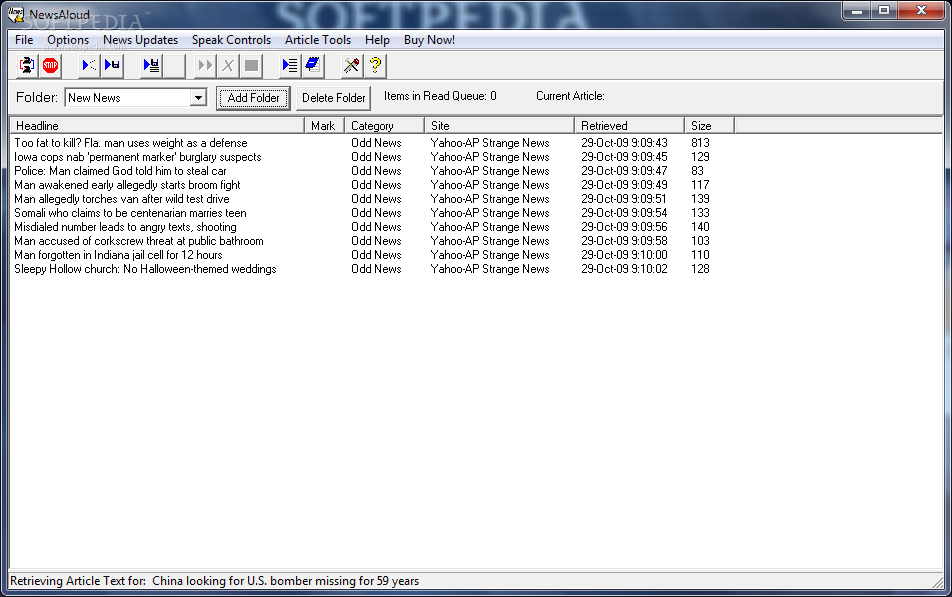Sort by the Headline column header
This screenshot has height=597, width=952.
tap(157, 126)
